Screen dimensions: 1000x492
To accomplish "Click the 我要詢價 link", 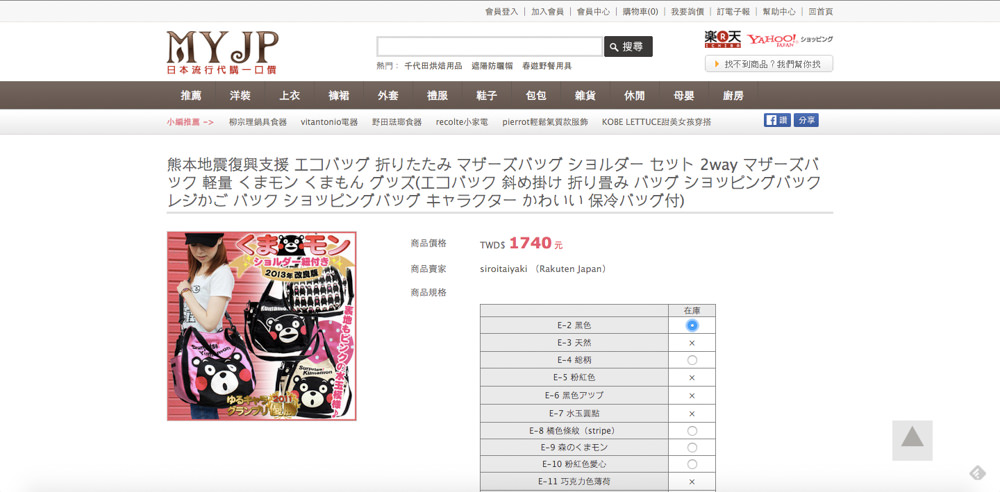I will tap(688, 11).
